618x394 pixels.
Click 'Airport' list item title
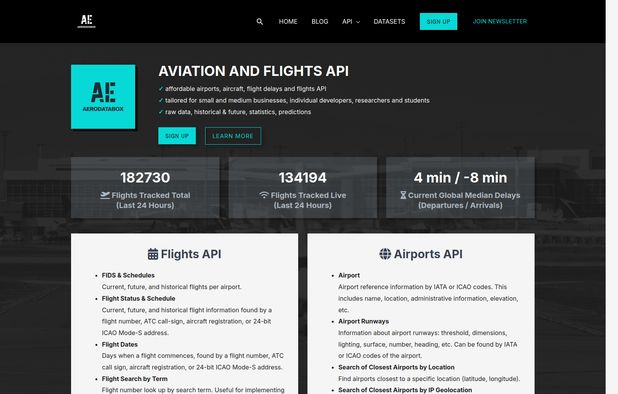(349, 275)
